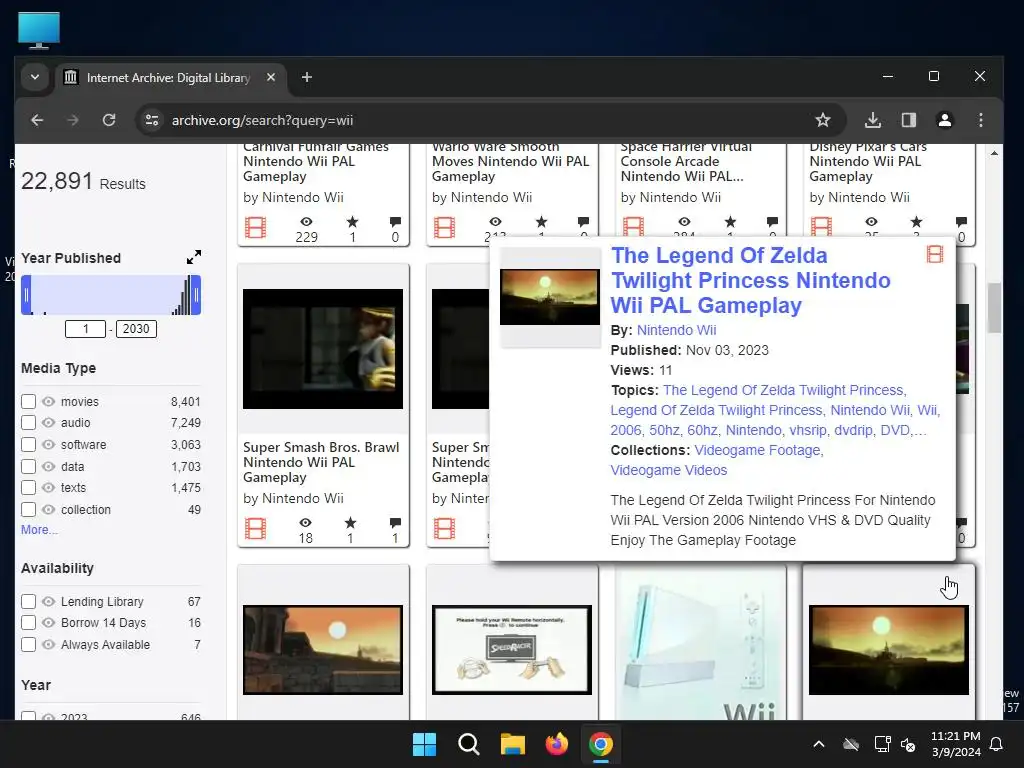Close the Internet Archive tab
Screen dimensions: 1024x768
(271, 77)
